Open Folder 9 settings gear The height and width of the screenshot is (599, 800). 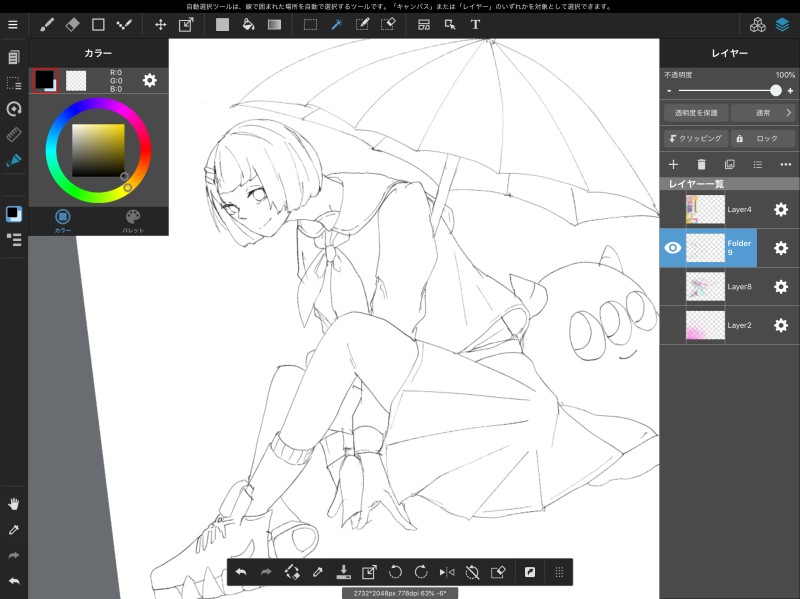coord(781,248)
